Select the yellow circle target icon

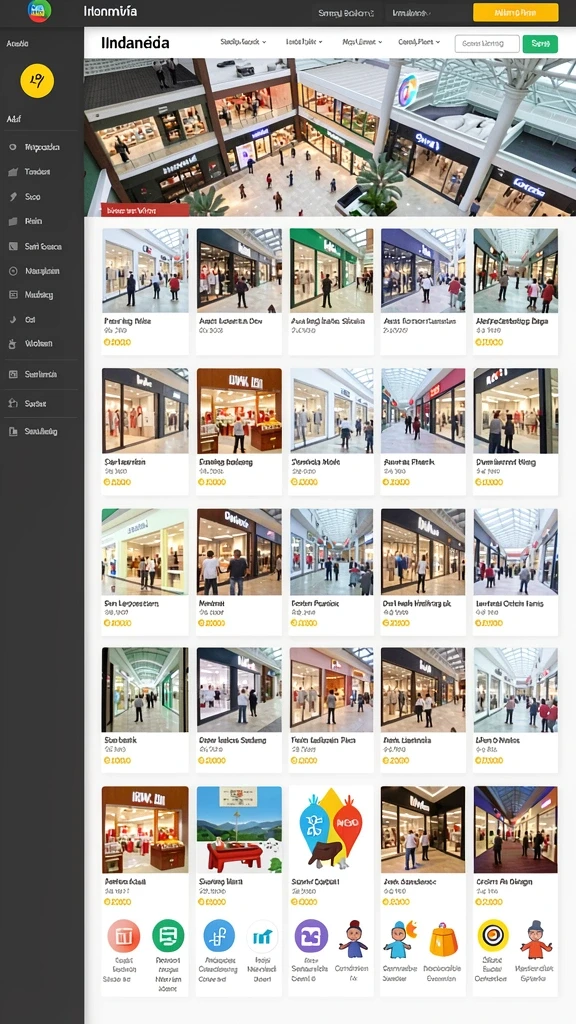coord(493,936)
